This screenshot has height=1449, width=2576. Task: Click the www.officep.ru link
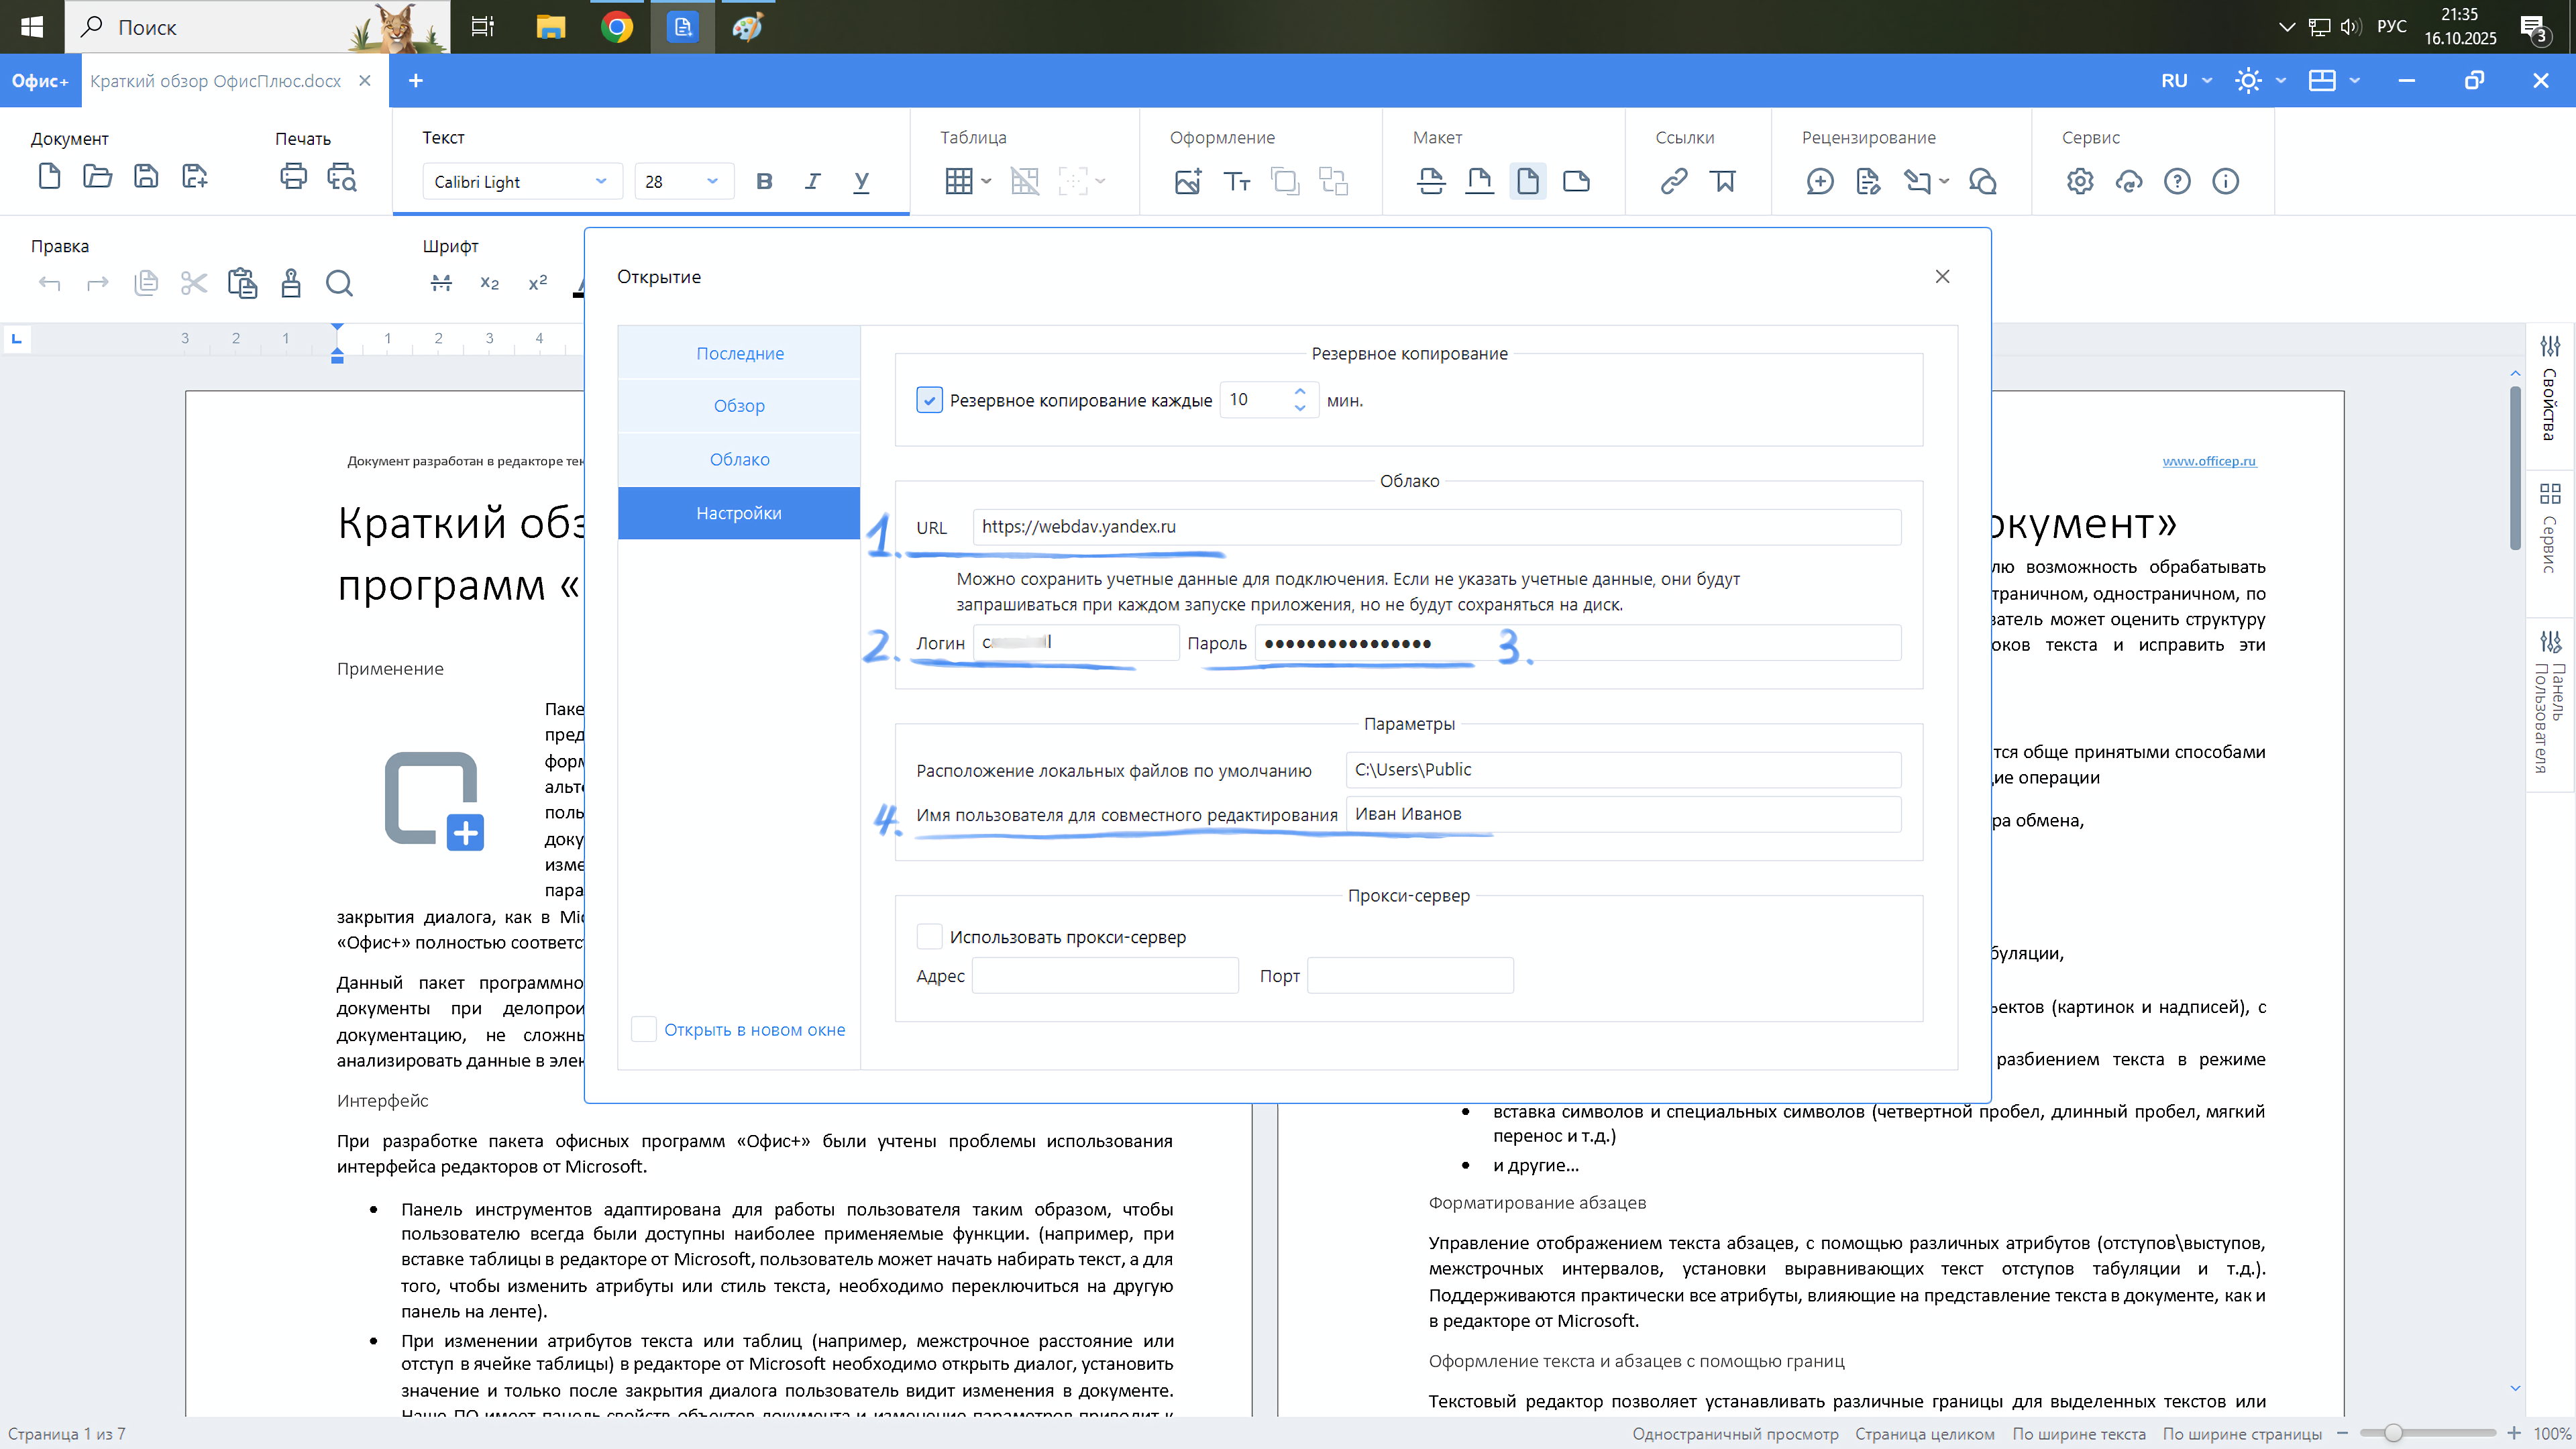click(x=2209, y=461)
